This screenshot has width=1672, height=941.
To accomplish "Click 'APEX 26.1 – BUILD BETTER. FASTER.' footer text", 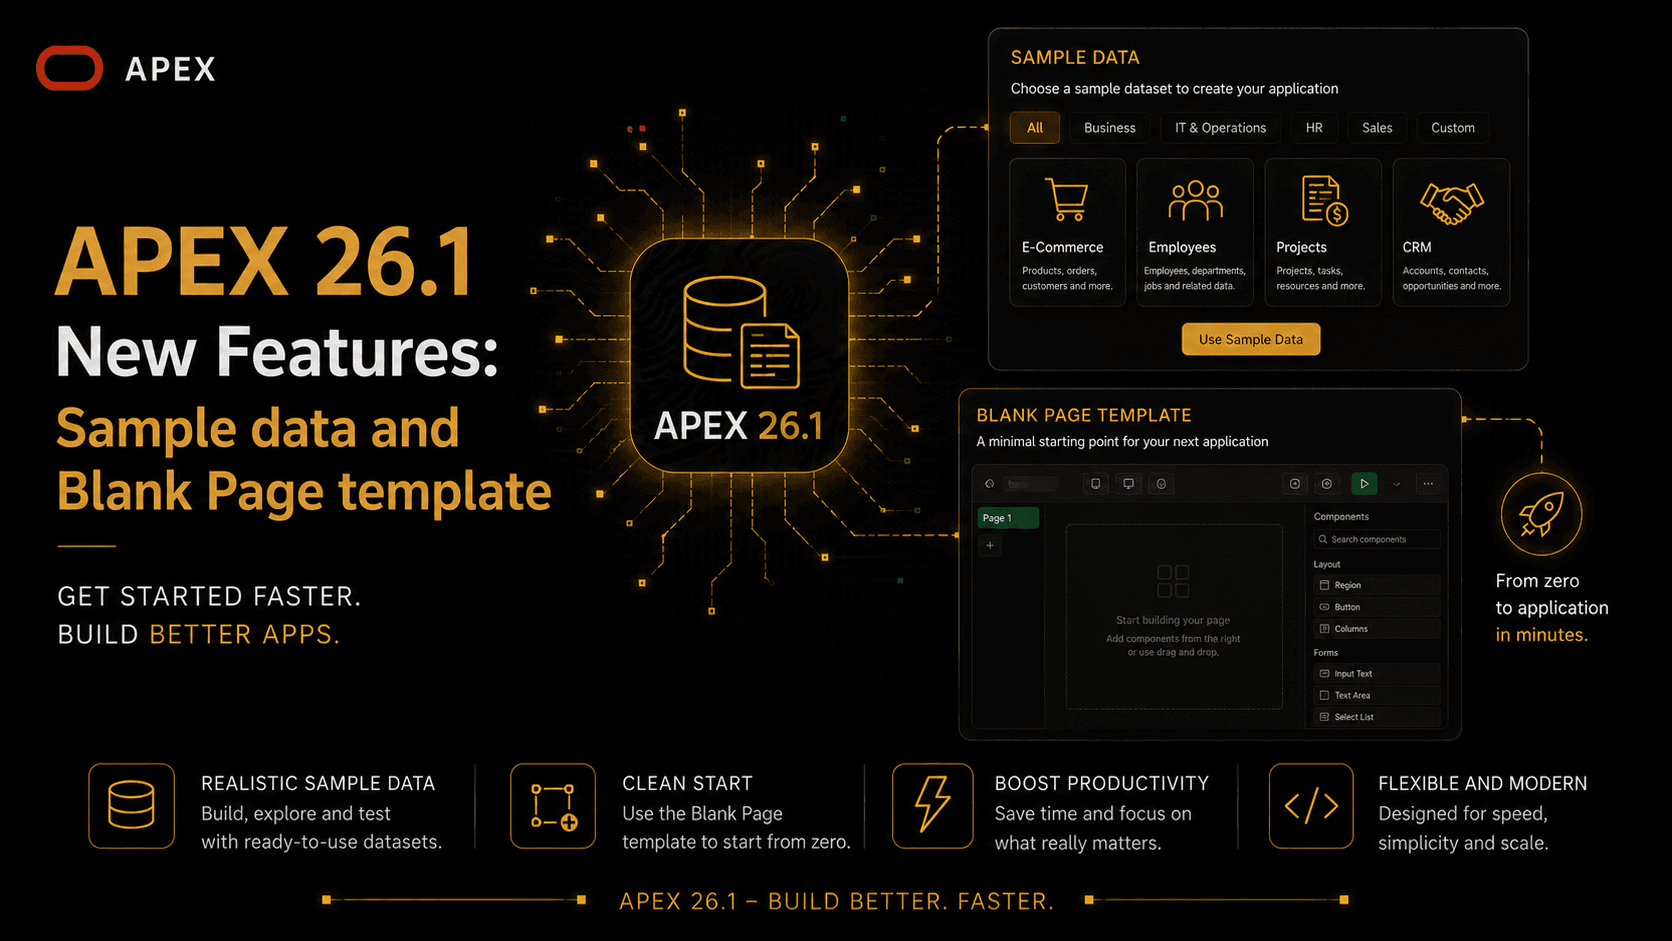I will point(837,901).
